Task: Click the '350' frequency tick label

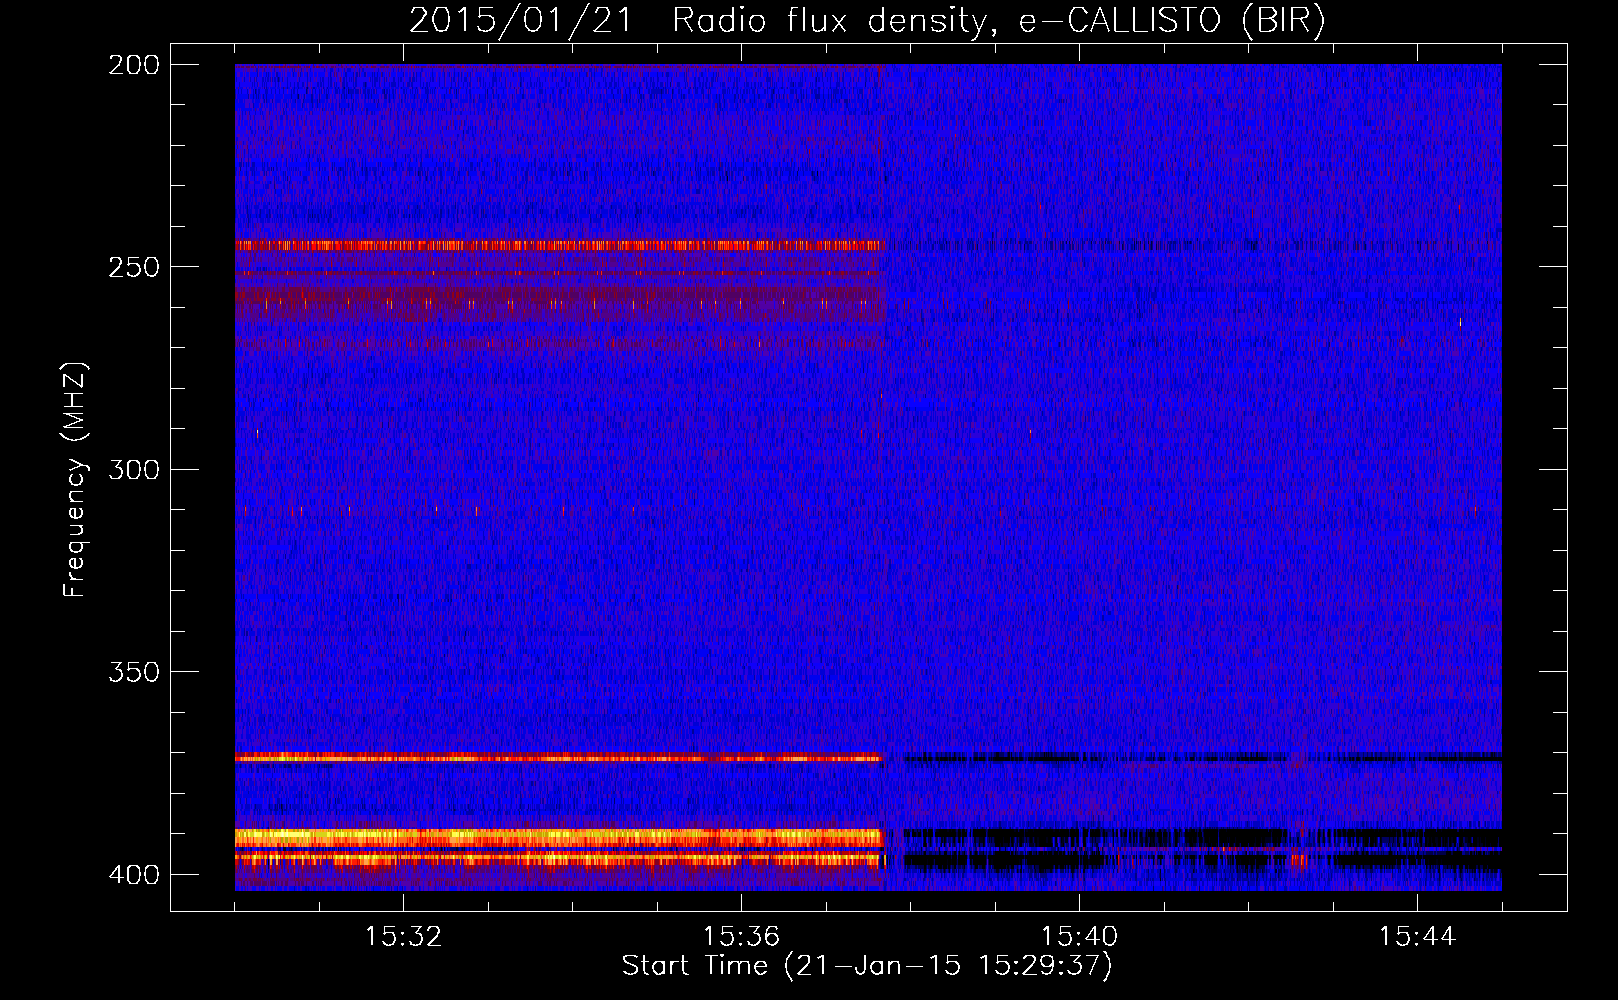Action: (133, 672)
